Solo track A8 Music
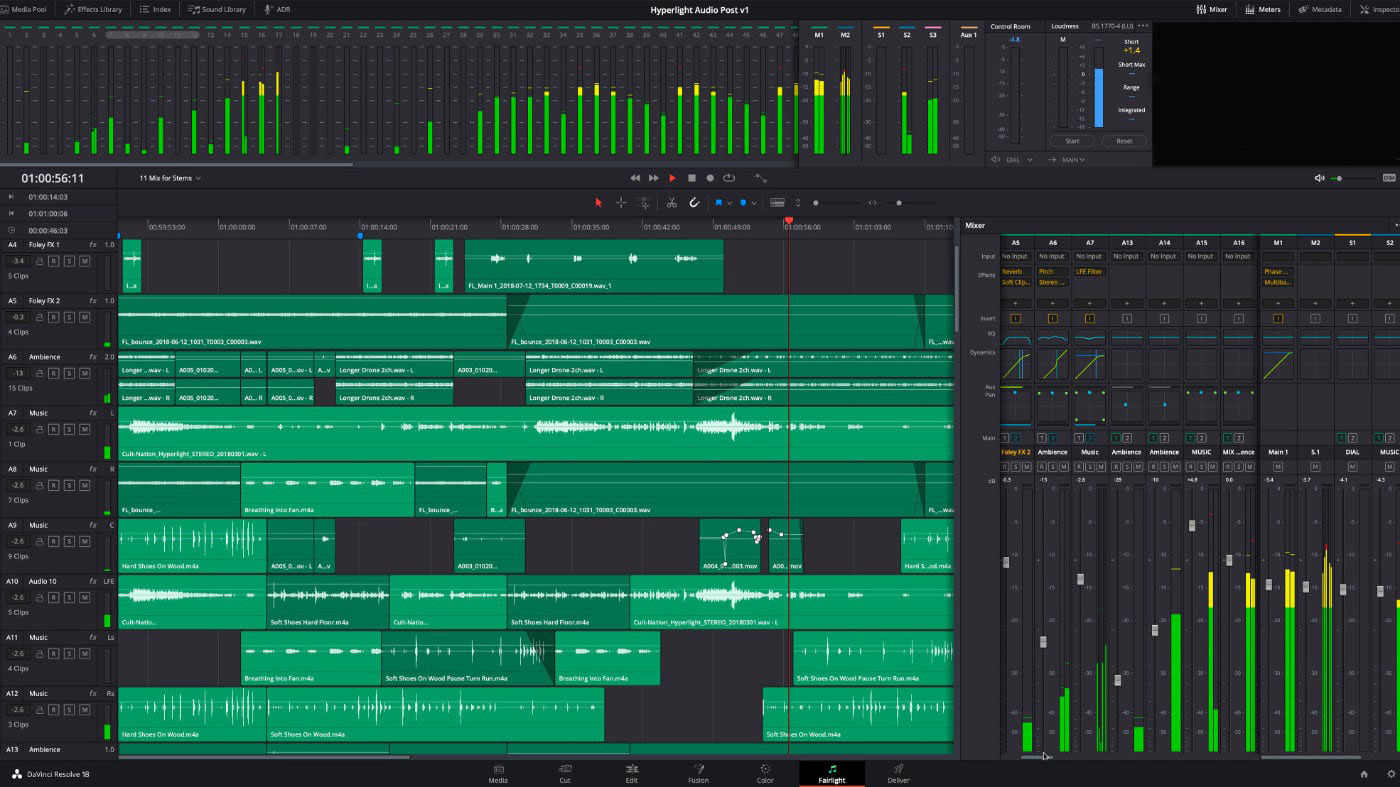 click(70, 485)
